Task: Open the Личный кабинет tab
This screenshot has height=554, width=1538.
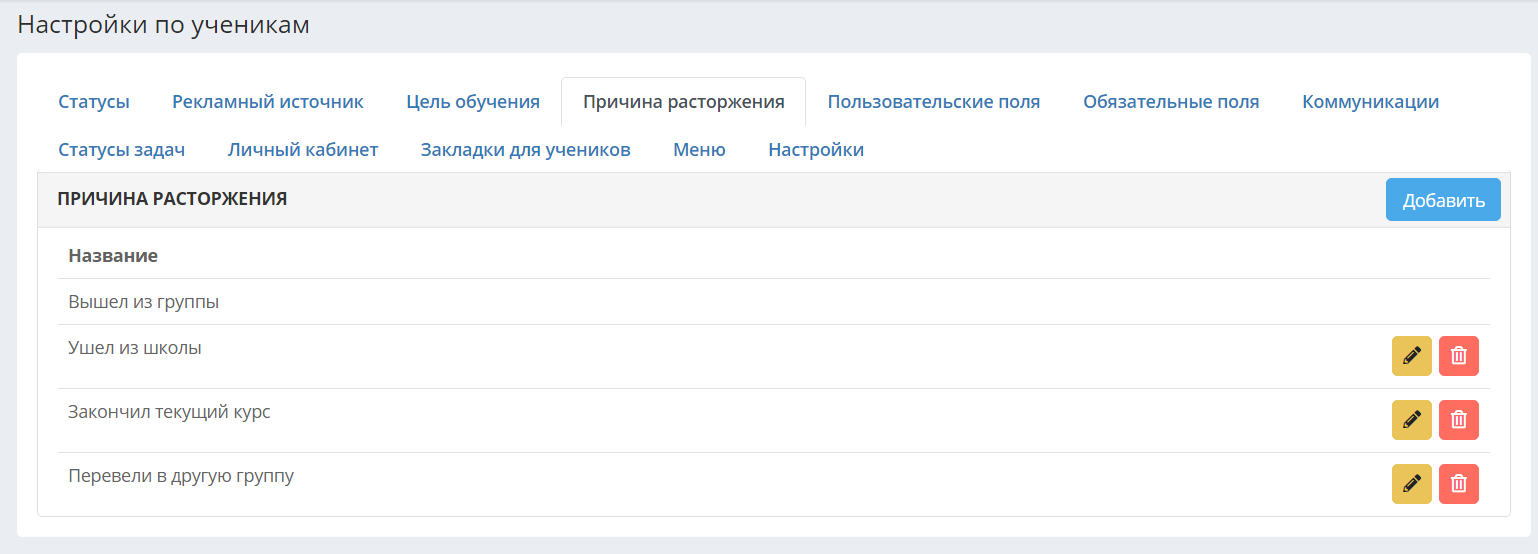Action: [x=303, y=150]
